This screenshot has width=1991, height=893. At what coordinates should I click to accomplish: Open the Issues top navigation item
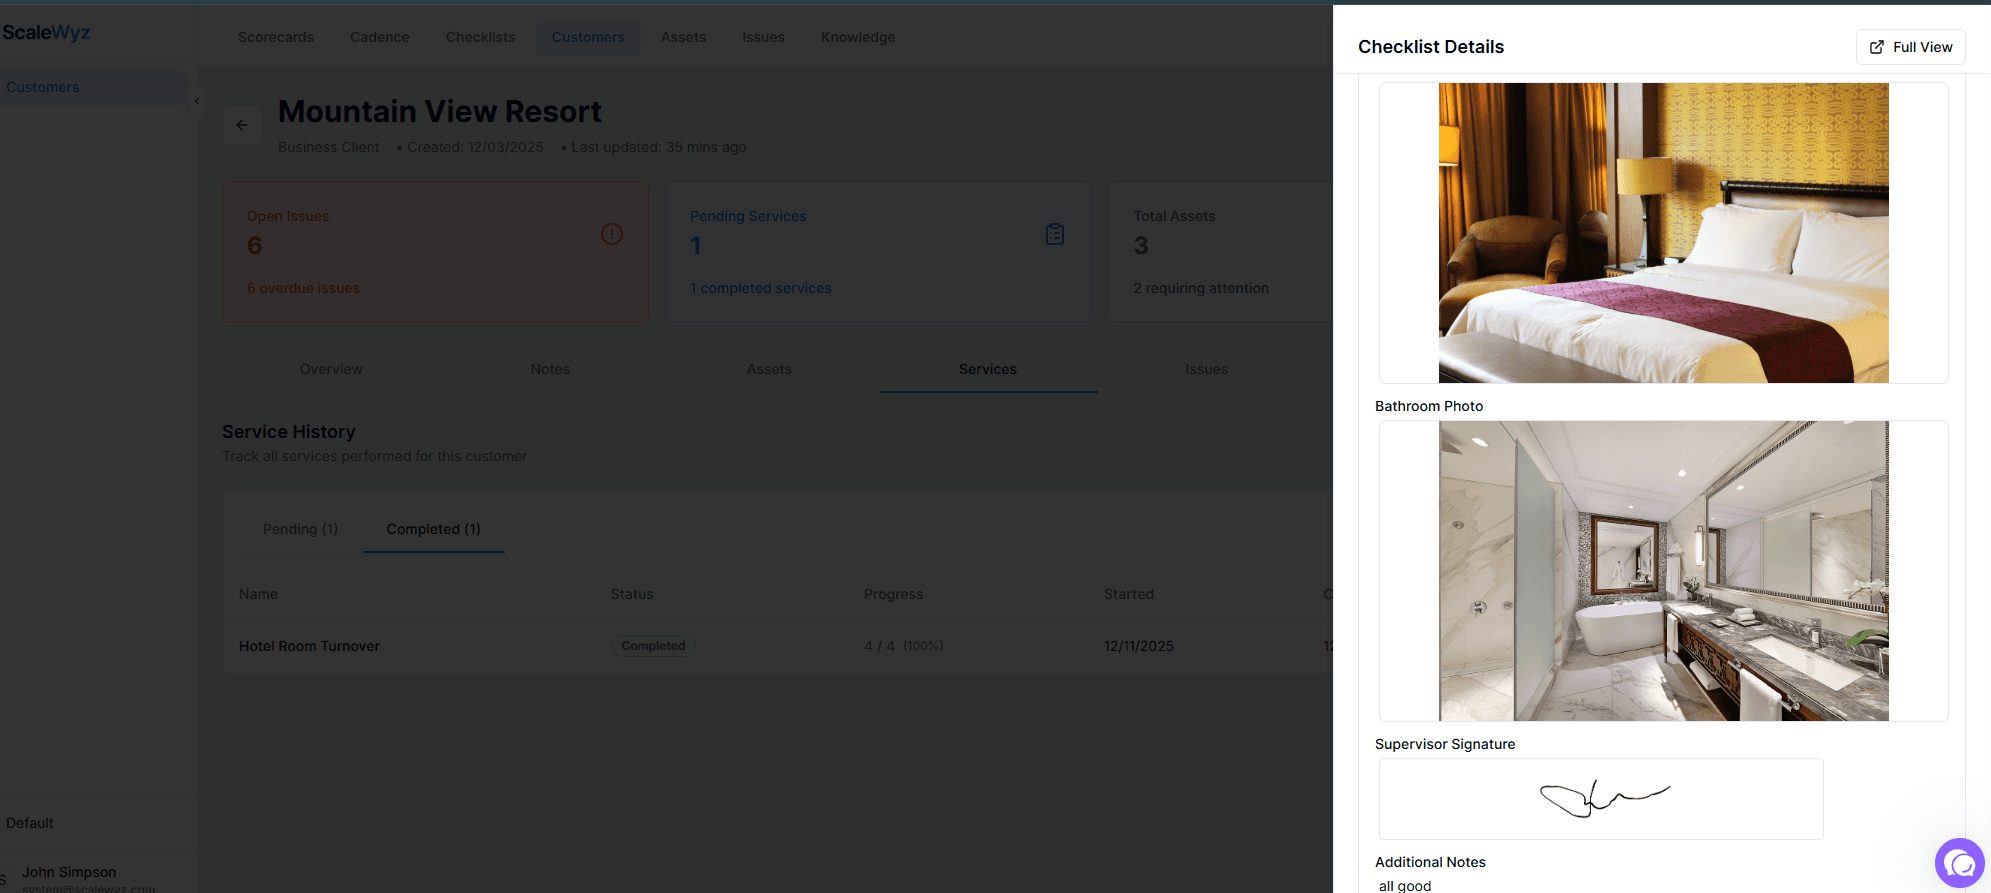pyautogui.click(x=763, y=37)
